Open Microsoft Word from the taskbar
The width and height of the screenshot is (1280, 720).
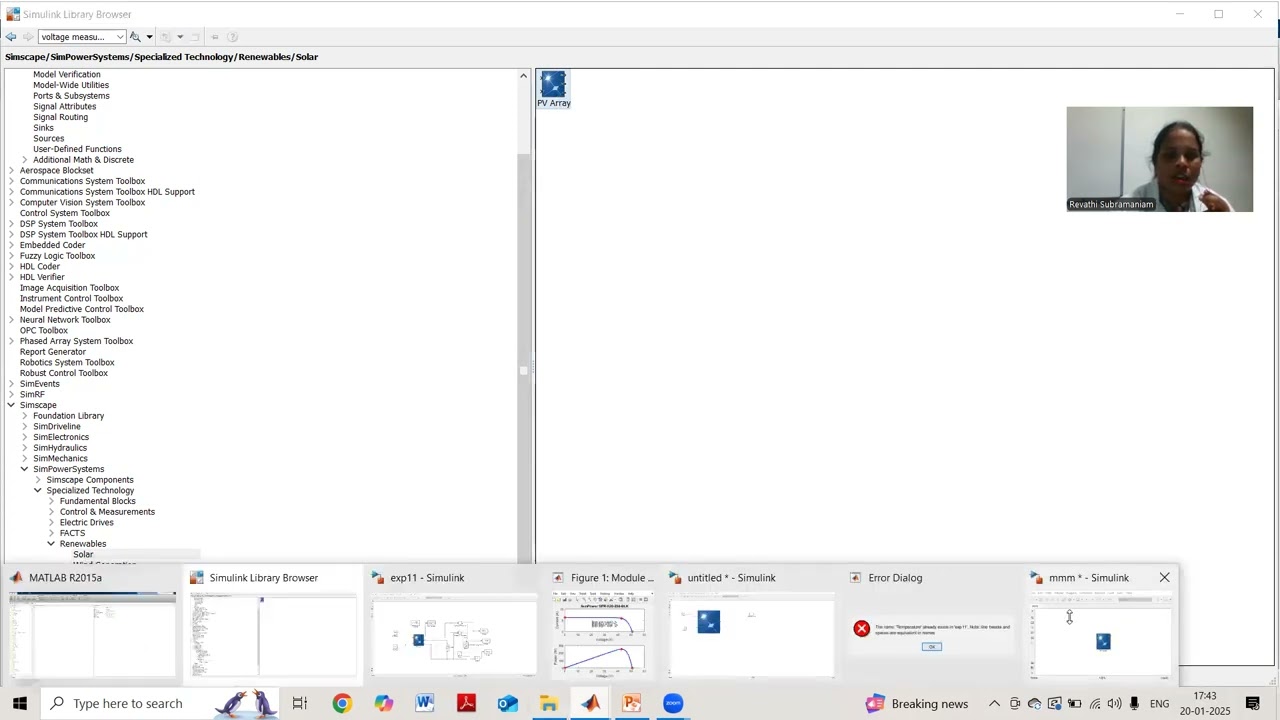pyautogui.click(x=425, y=703)
